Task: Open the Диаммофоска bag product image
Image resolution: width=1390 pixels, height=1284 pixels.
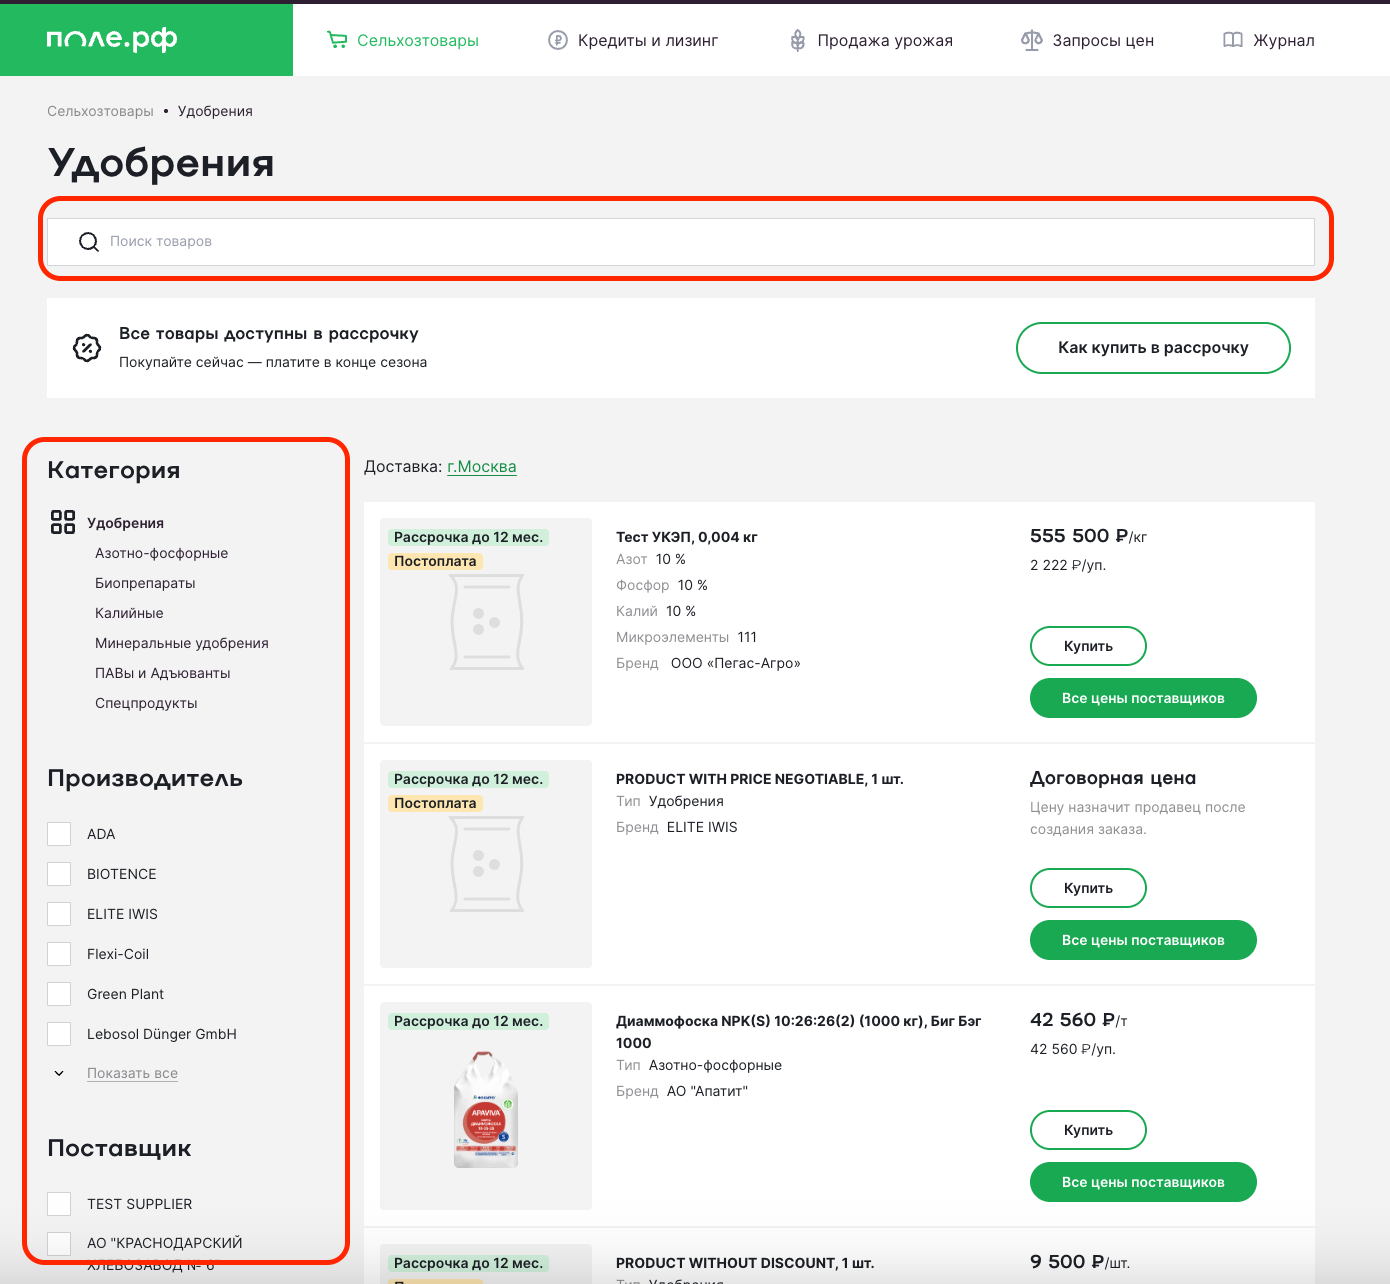Action: 486,1109
